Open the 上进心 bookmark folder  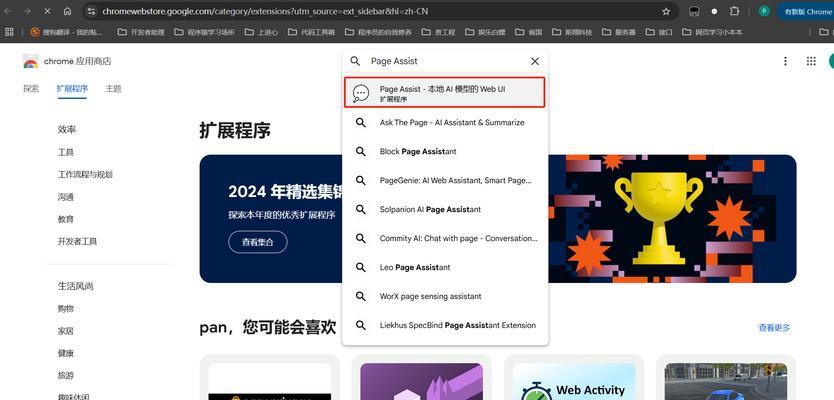pyautogui.click(x=261, y=32)
